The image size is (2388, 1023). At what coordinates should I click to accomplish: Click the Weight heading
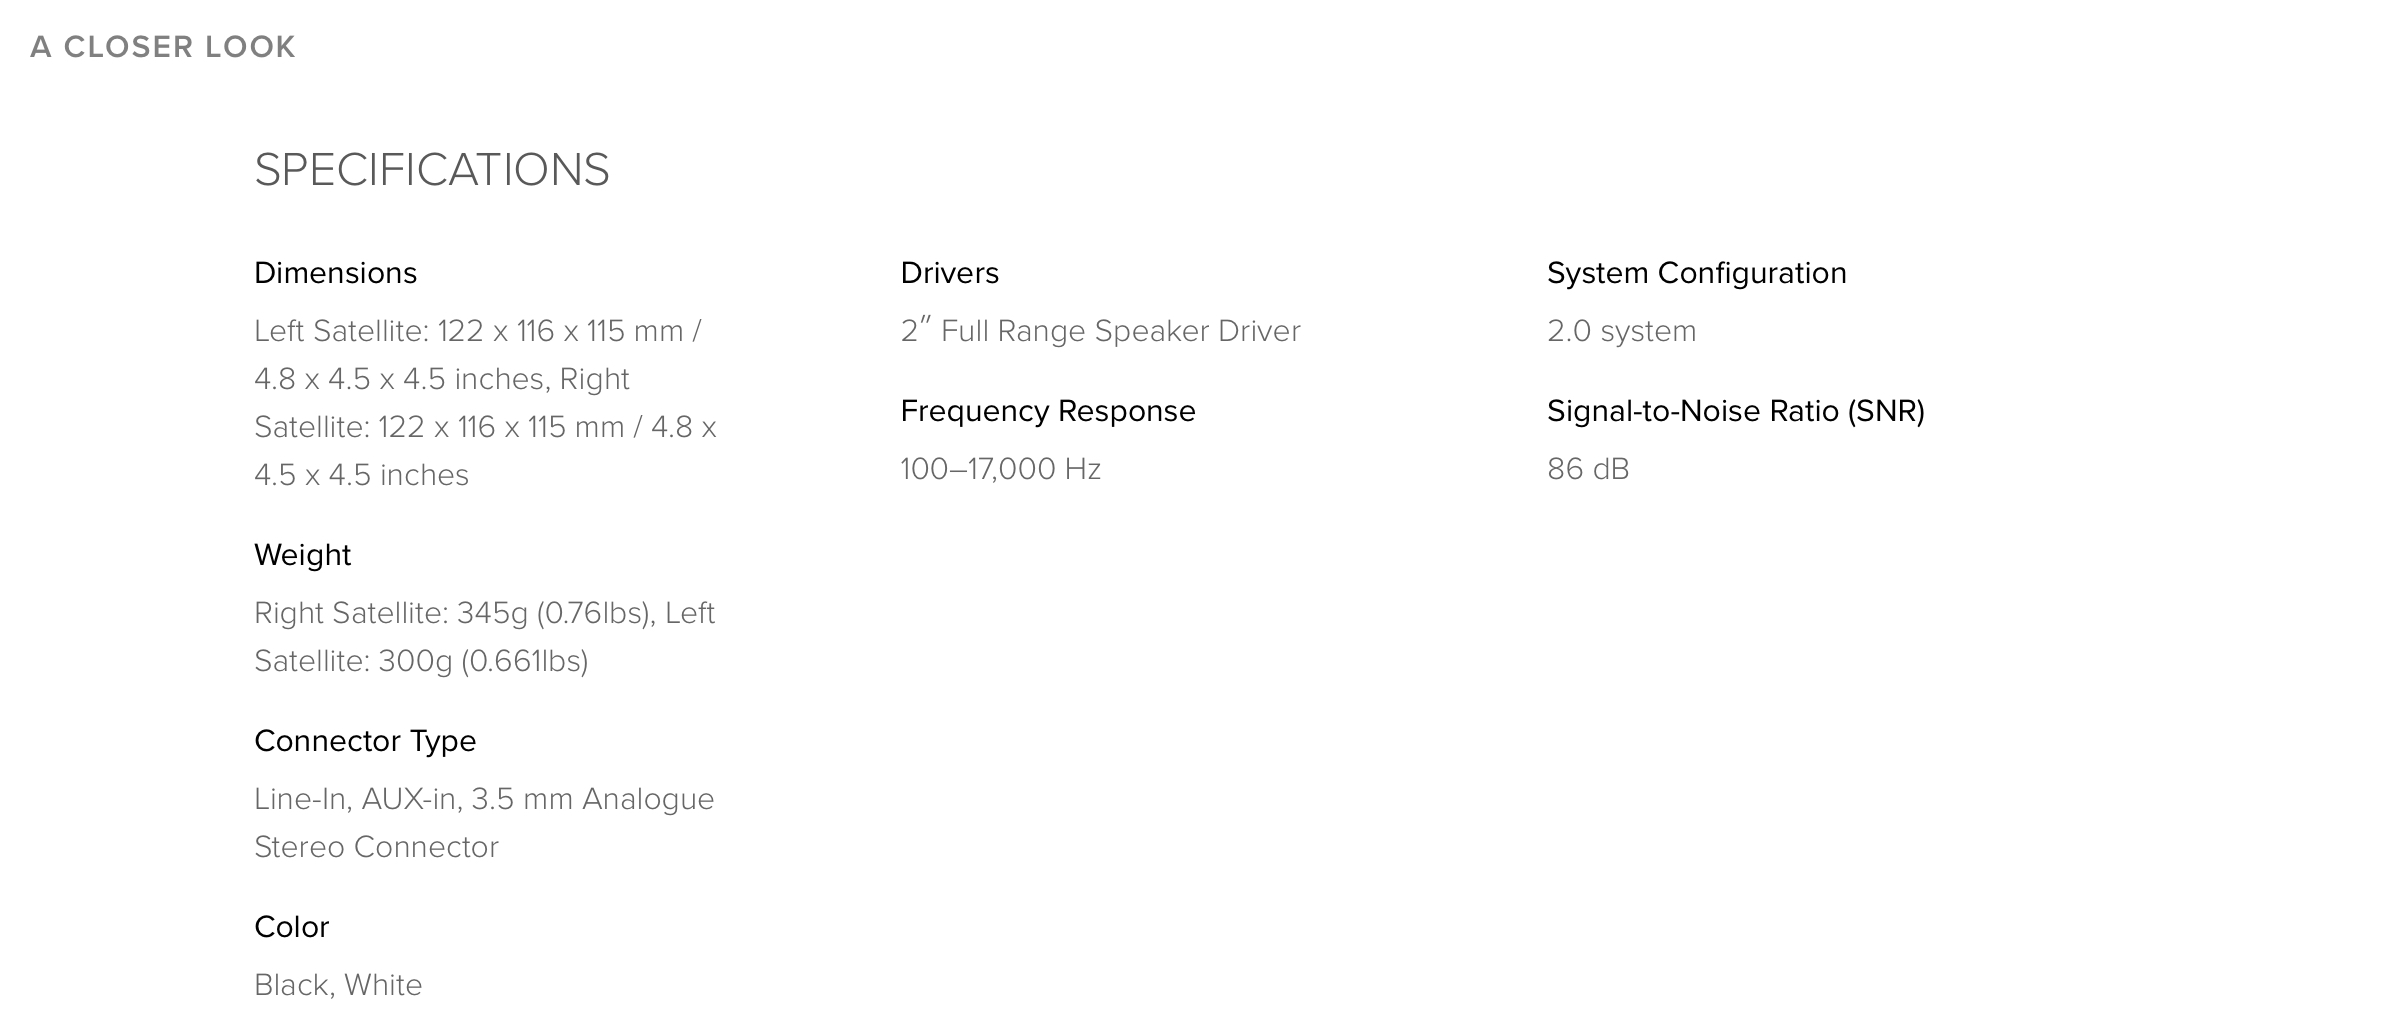pos(302,555)
